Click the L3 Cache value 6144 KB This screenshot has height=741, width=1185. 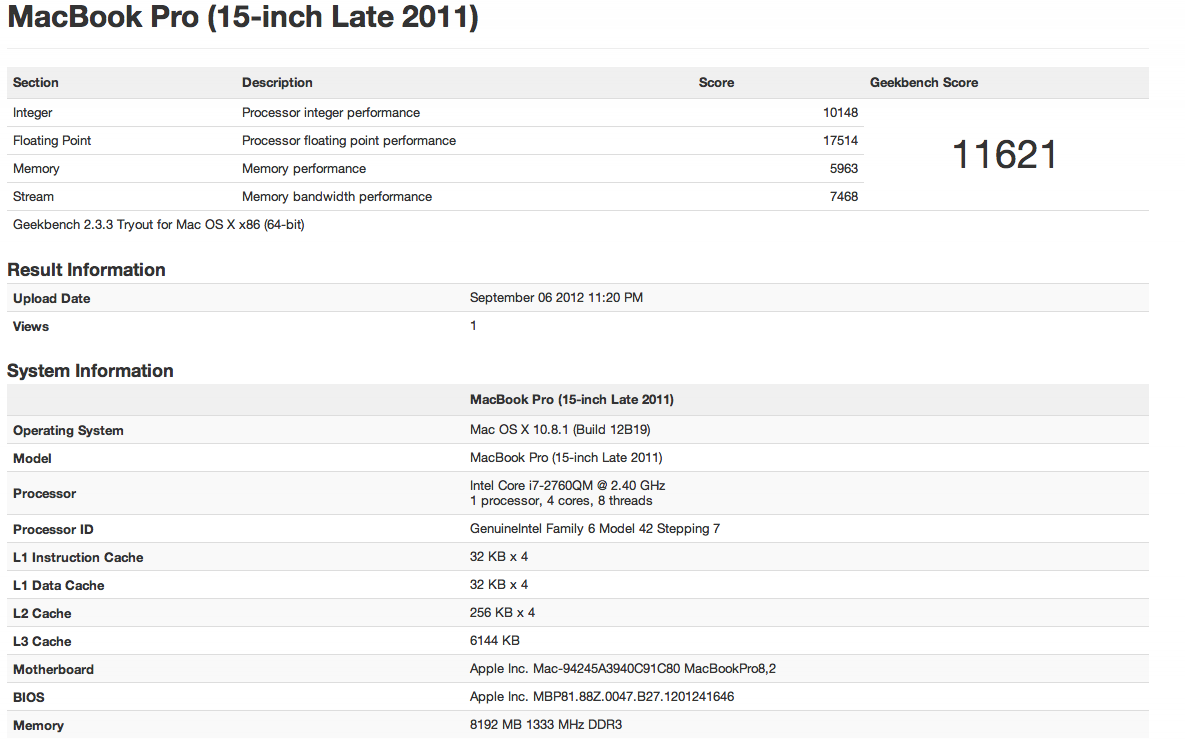494,640
